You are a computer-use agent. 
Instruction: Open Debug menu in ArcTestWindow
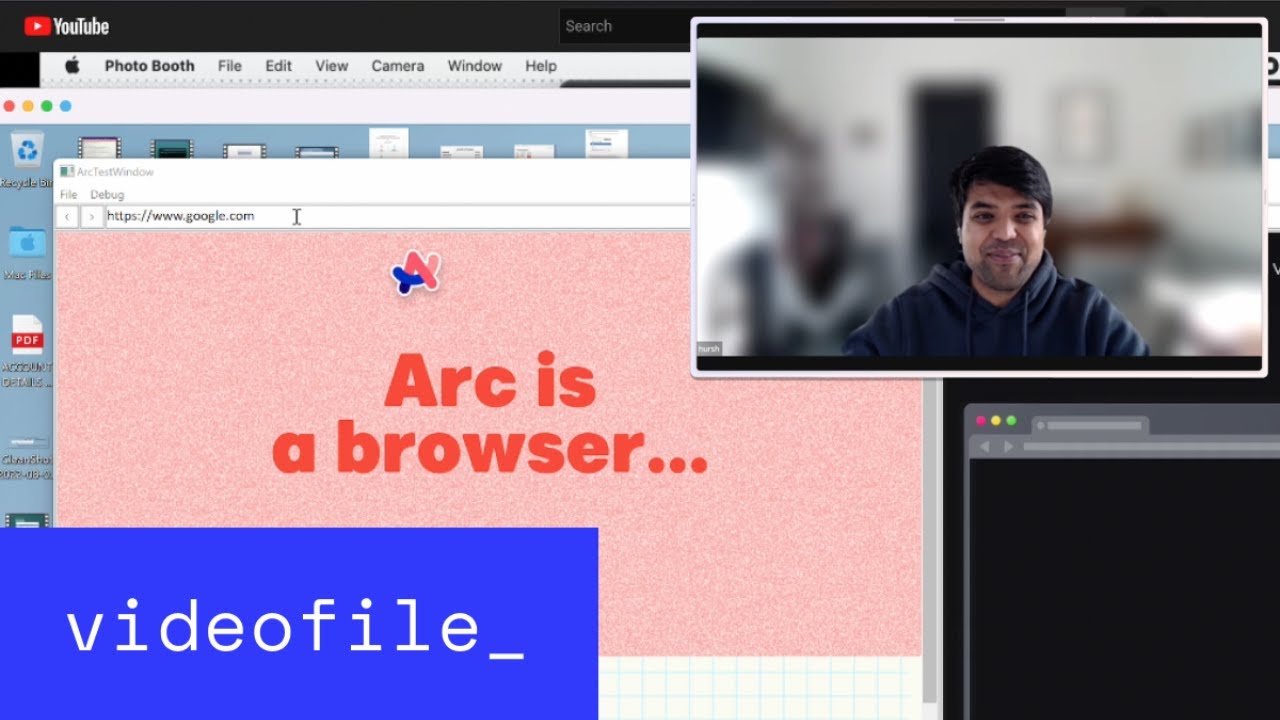(x=107, y=195)
